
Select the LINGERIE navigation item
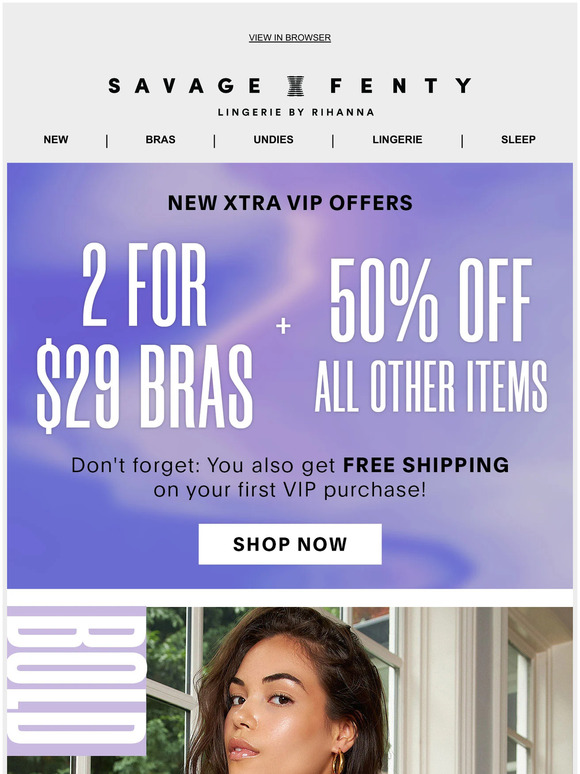(x=397, y=140)
